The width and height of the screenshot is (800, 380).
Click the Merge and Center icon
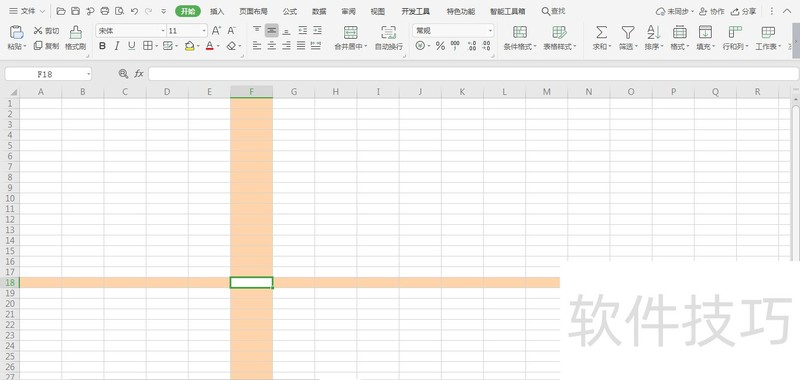pyautogui.click(x=351, y=32)
